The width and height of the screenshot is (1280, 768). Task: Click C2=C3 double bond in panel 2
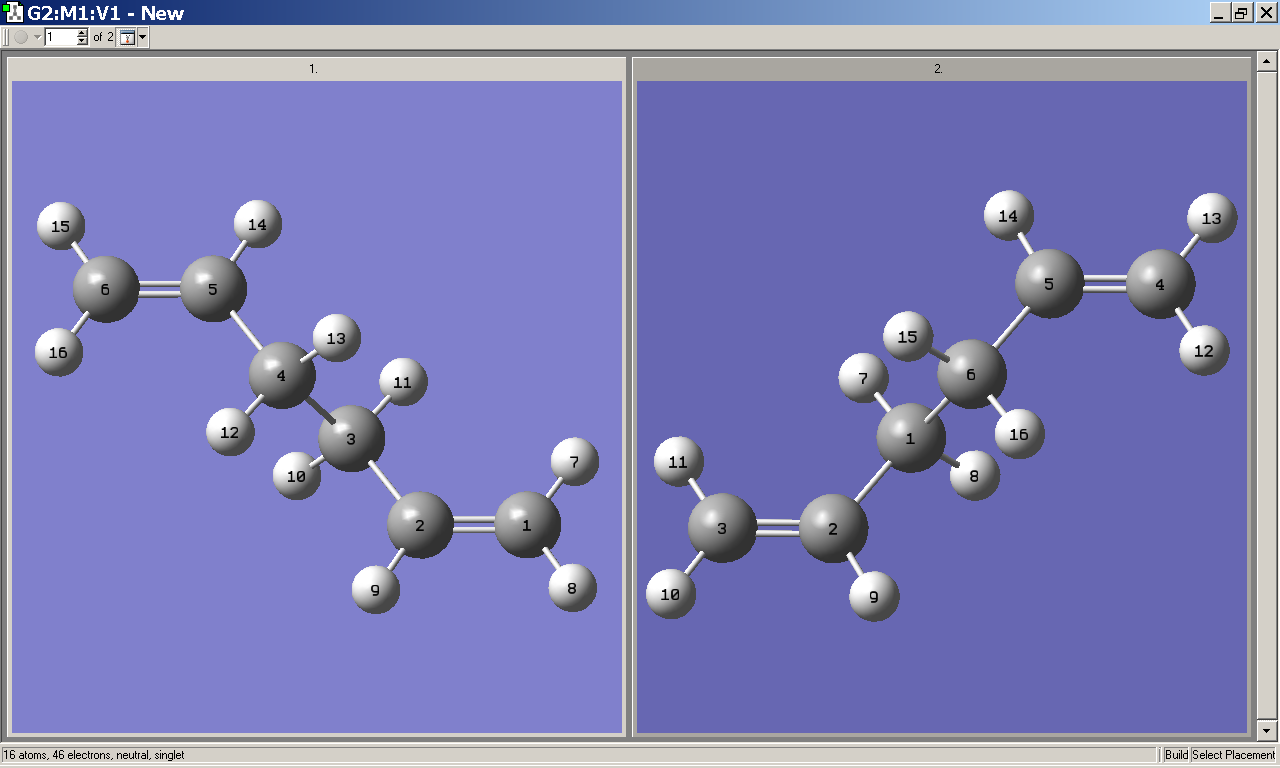click(x=778, y=528)
